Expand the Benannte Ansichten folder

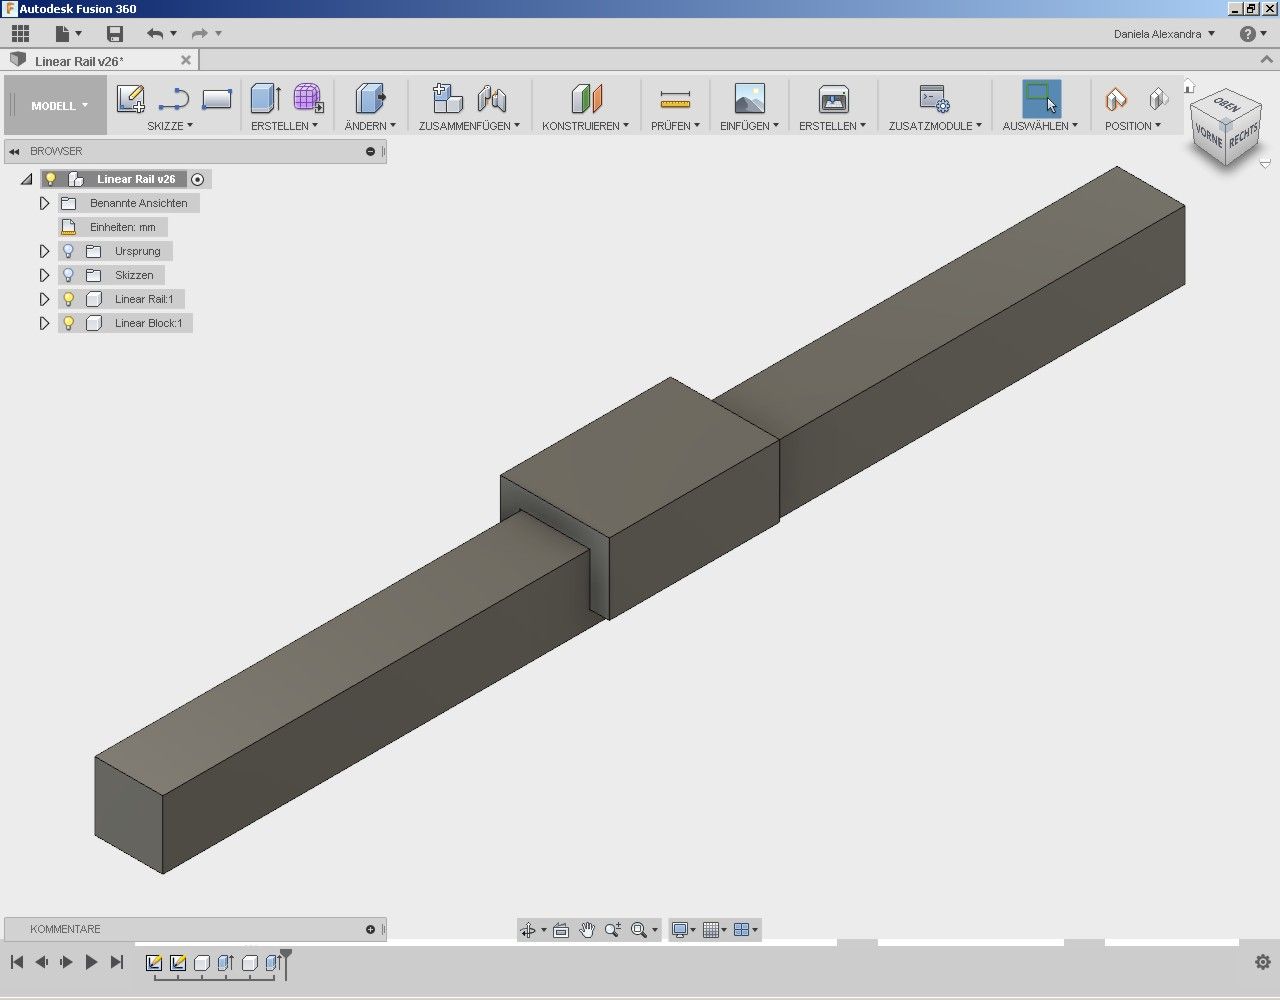click(x=44, y=203)
